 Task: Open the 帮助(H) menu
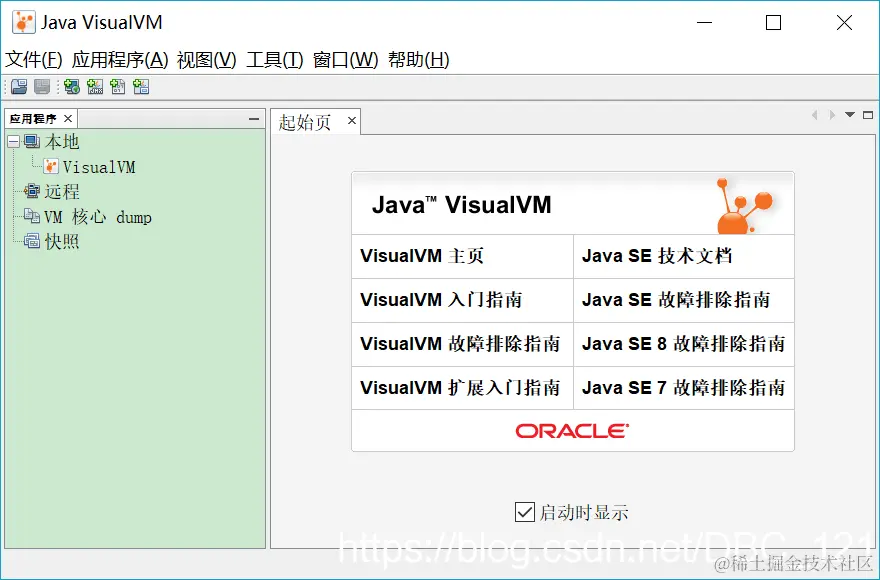[x=419, y=60]
